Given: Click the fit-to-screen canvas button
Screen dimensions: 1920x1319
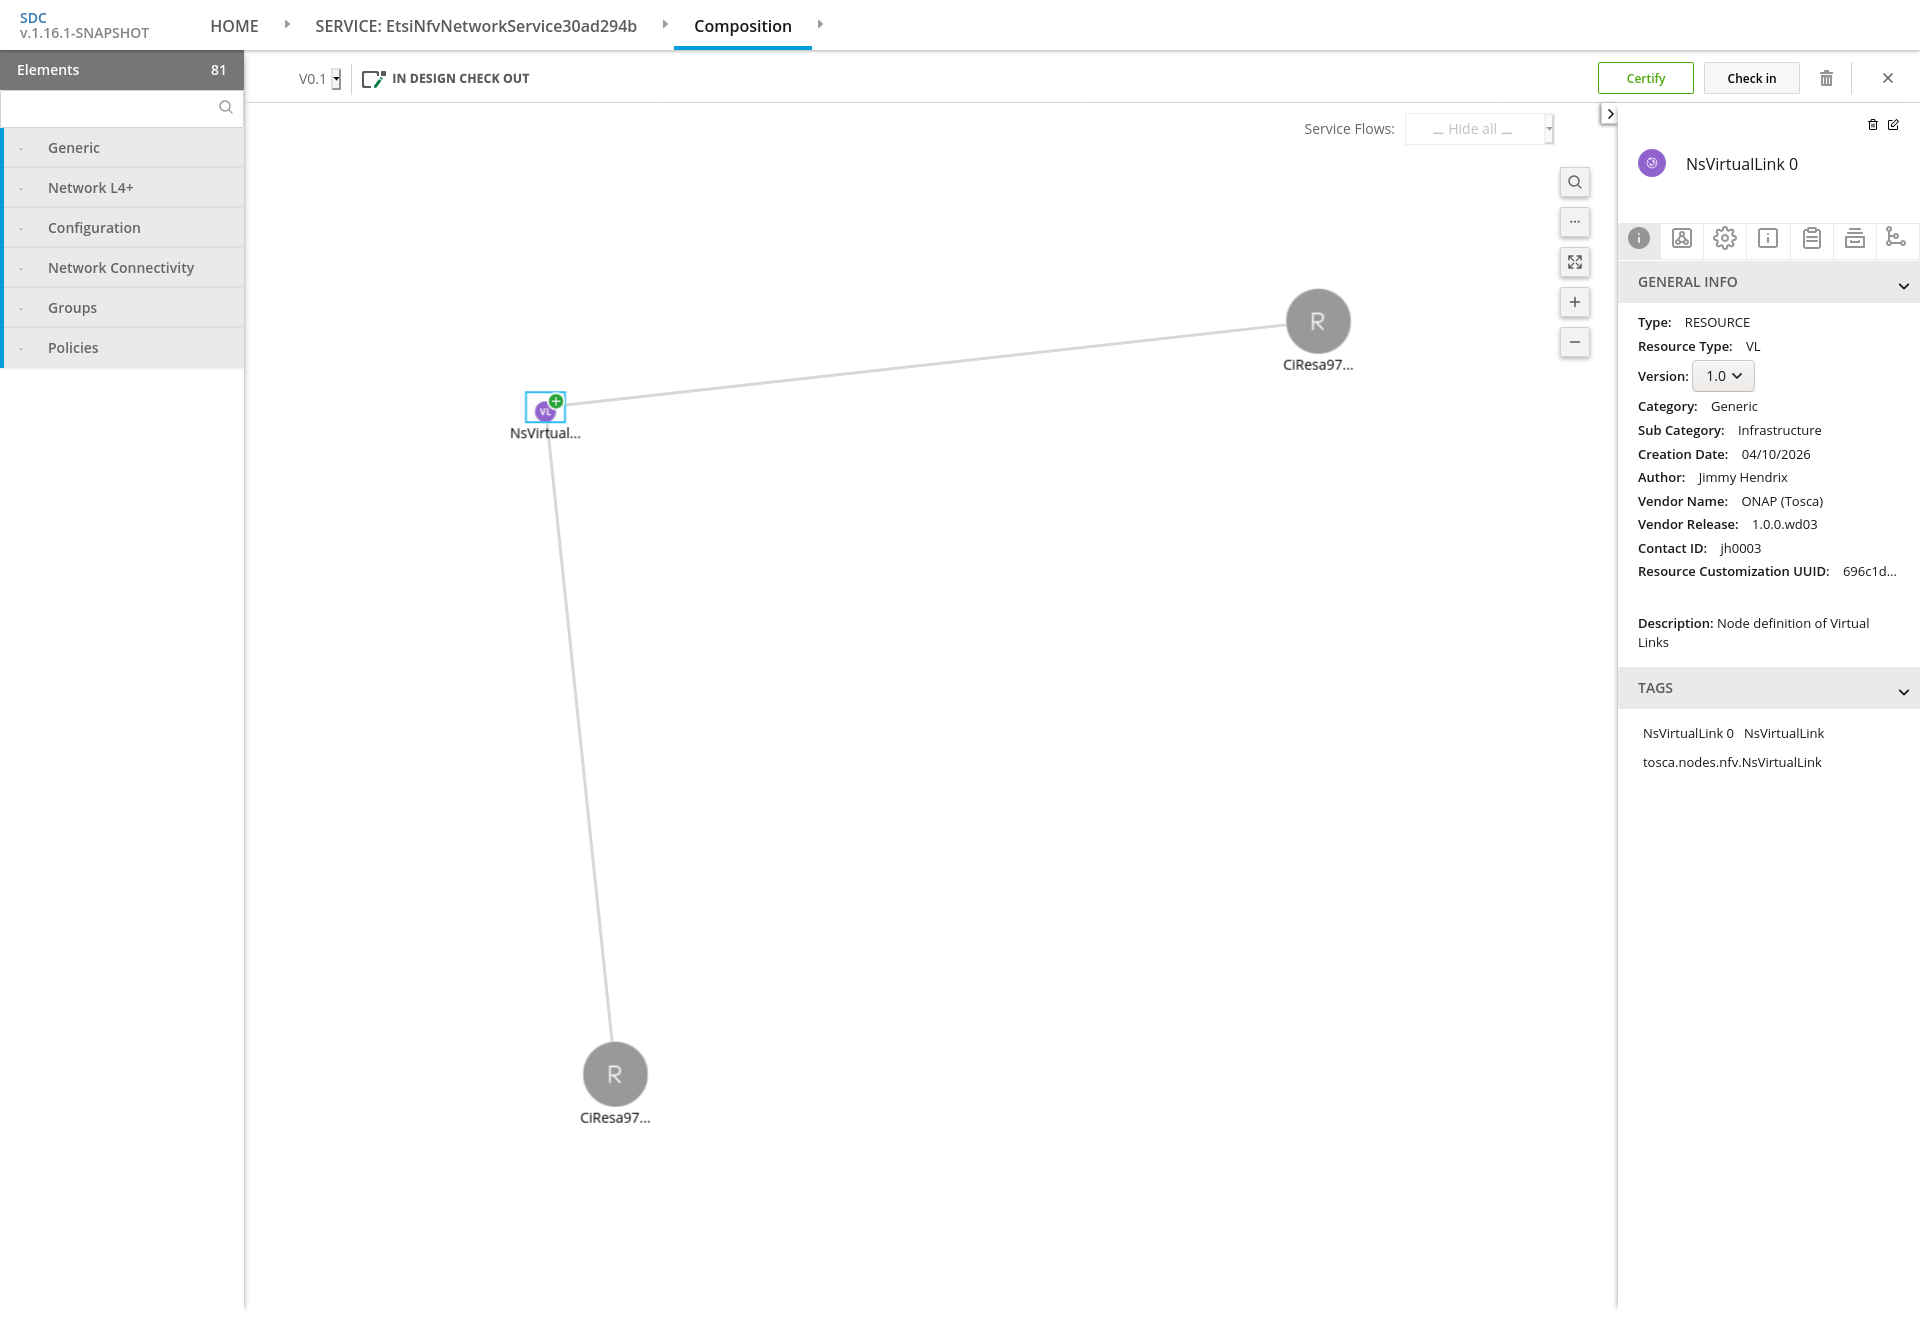Looking at the screenshot, I should pyautogui.click(x=1575, y=262).
